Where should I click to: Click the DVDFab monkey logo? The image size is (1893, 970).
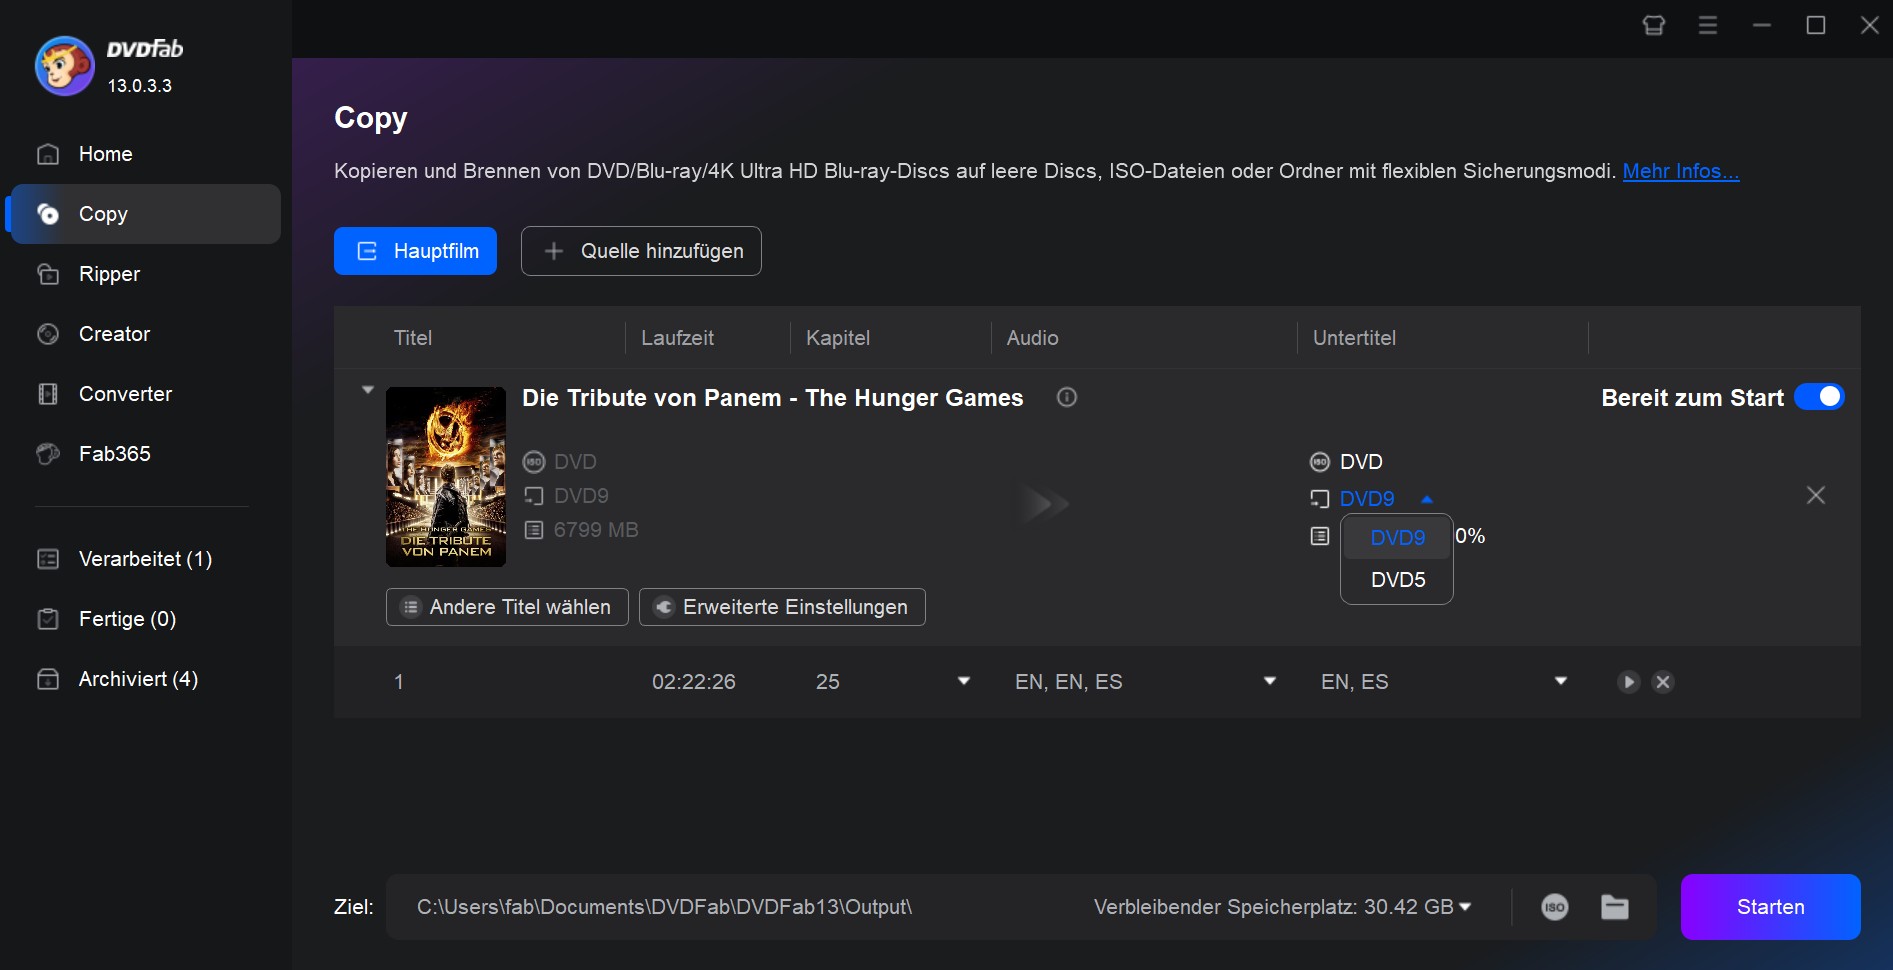point(65,66)
